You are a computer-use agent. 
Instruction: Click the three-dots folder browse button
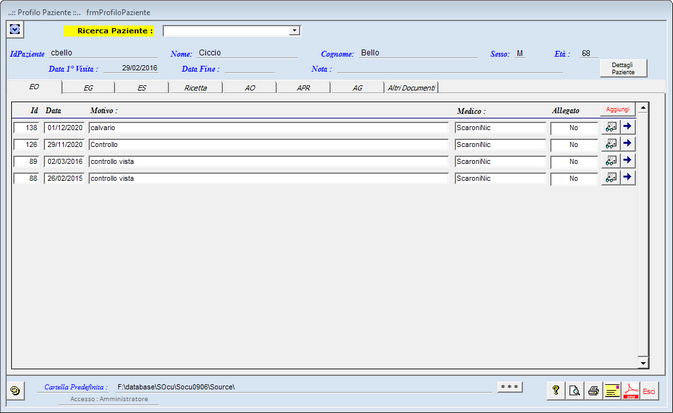tap(510, 386)
